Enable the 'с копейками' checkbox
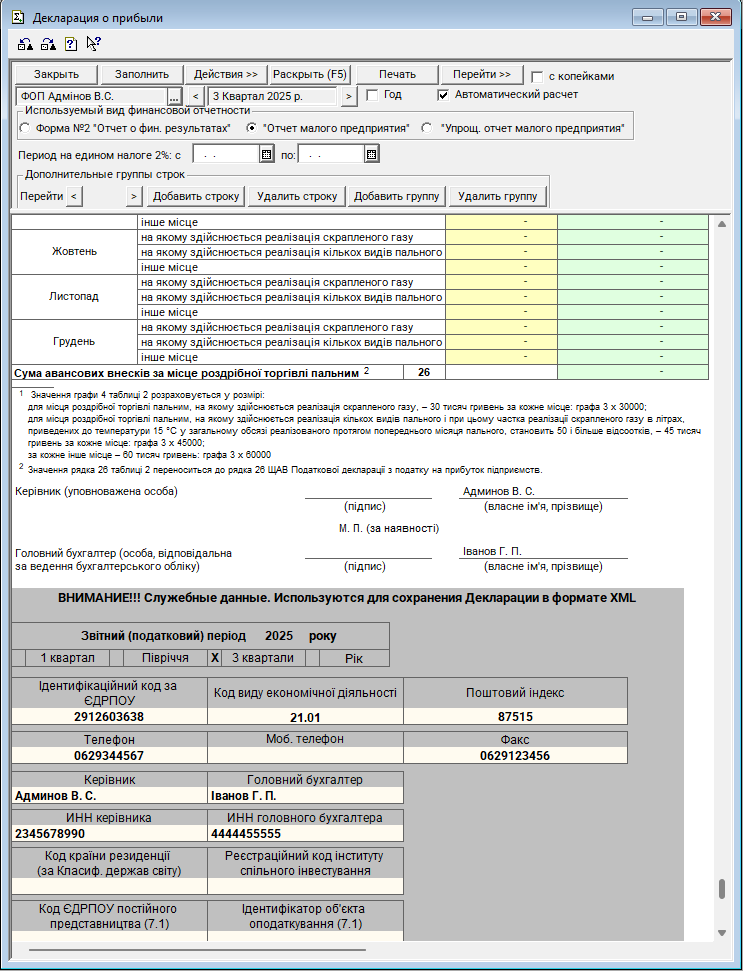 (537, 76)
